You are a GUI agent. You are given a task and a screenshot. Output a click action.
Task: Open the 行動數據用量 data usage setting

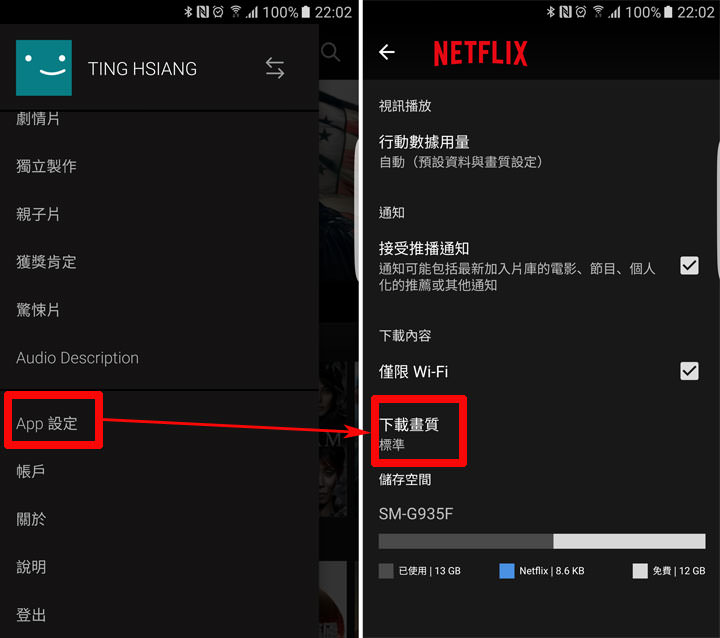(541, 151)
